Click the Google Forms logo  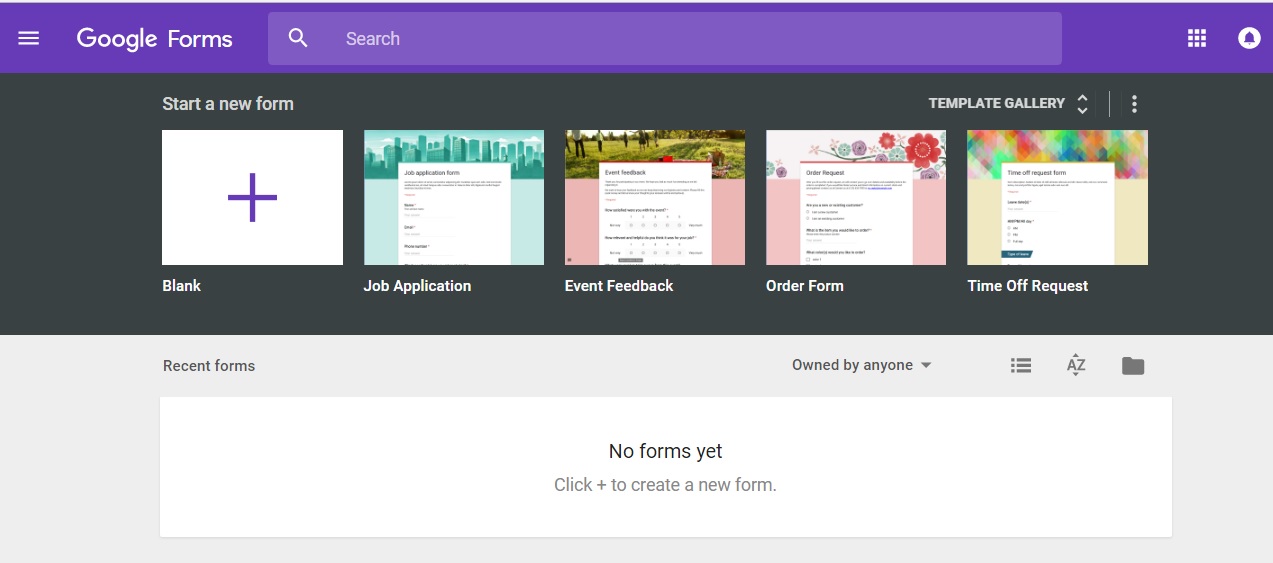[x=155, y=39]
